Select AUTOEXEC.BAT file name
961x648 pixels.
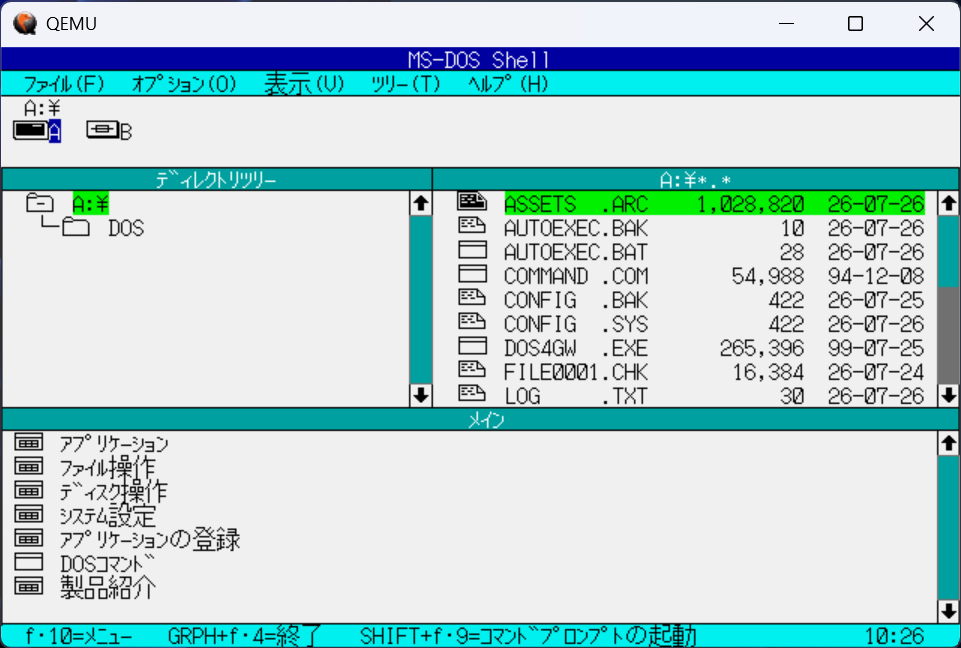pyautogui.click(x=576, y=252)
